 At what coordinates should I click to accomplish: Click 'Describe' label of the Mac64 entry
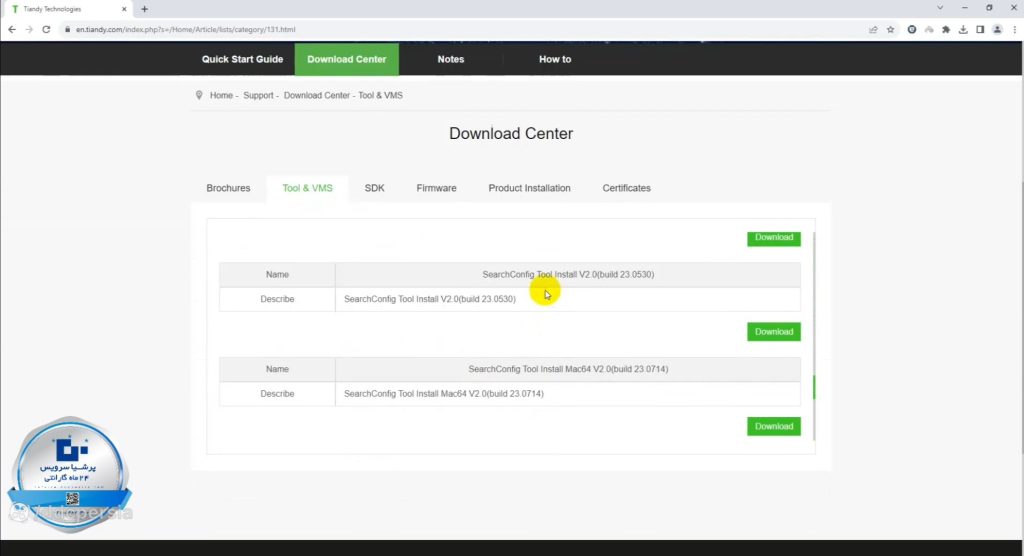(277, 394)
